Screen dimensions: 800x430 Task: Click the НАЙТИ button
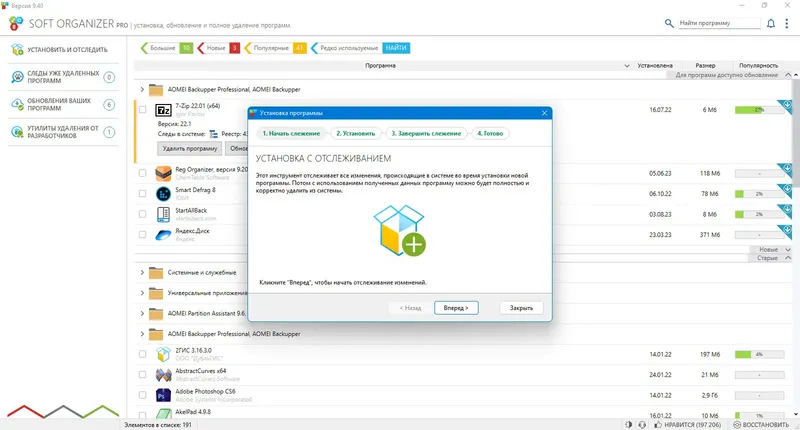396,48
